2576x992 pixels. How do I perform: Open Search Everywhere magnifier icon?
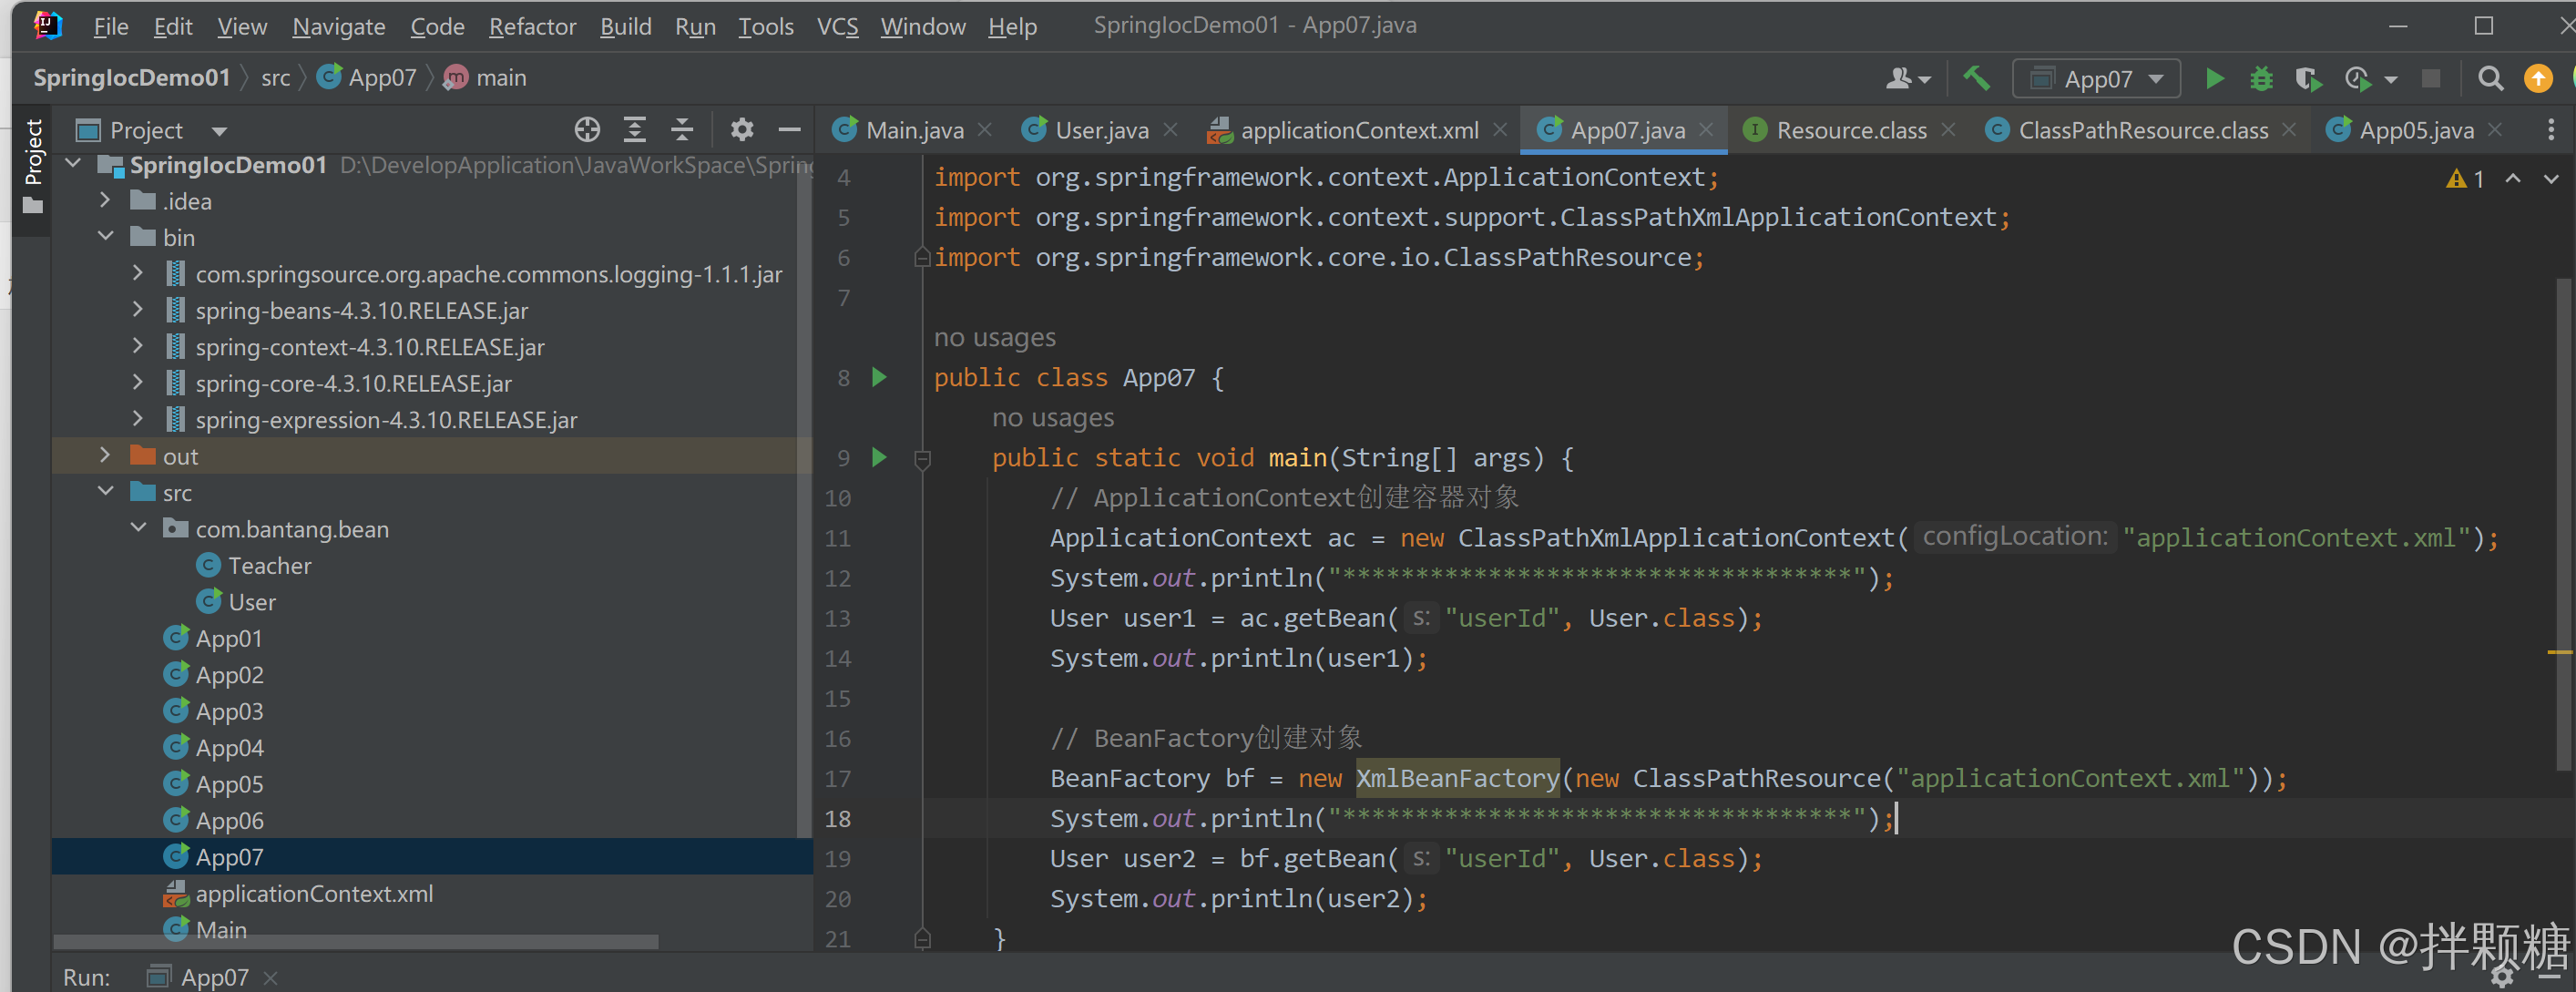tap(2490, 79)
